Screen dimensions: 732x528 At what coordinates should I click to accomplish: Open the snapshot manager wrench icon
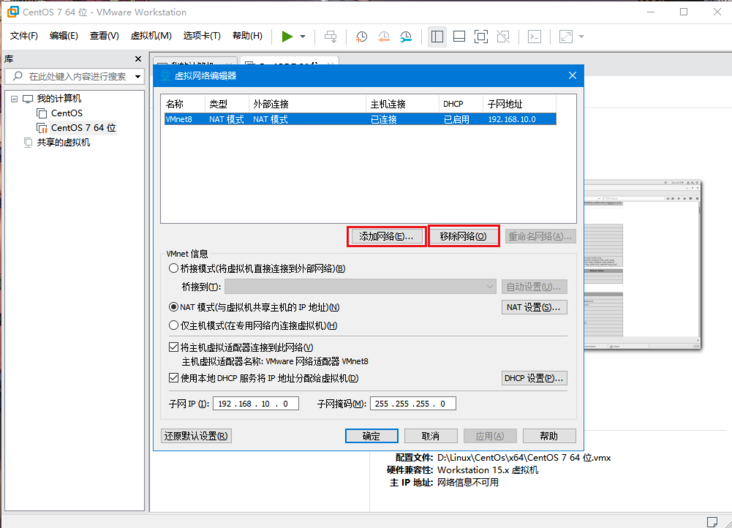click(x=406, y=36)
